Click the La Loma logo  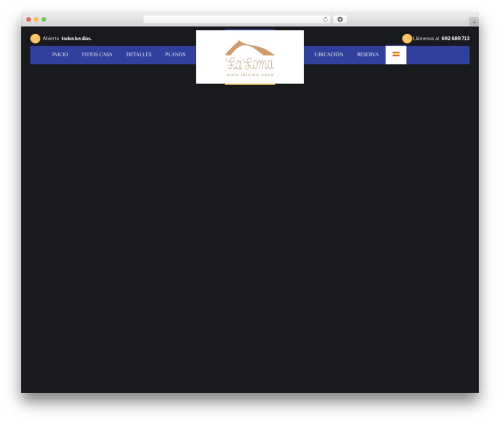point(250,57)
